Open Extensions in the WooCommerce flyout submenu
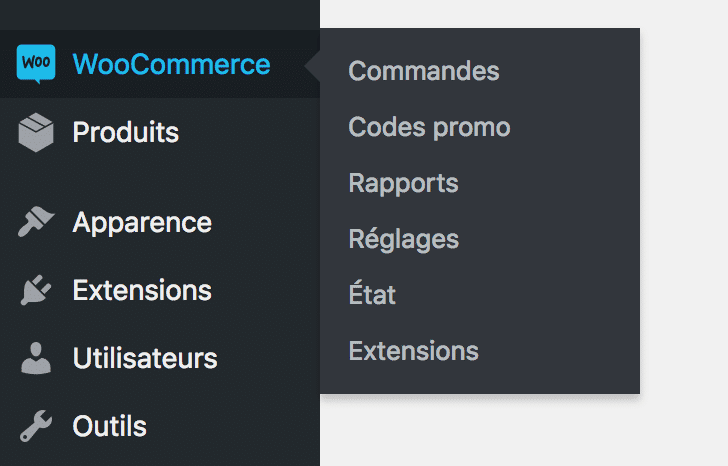The image size is (728, 466). [x=413, y=350]
